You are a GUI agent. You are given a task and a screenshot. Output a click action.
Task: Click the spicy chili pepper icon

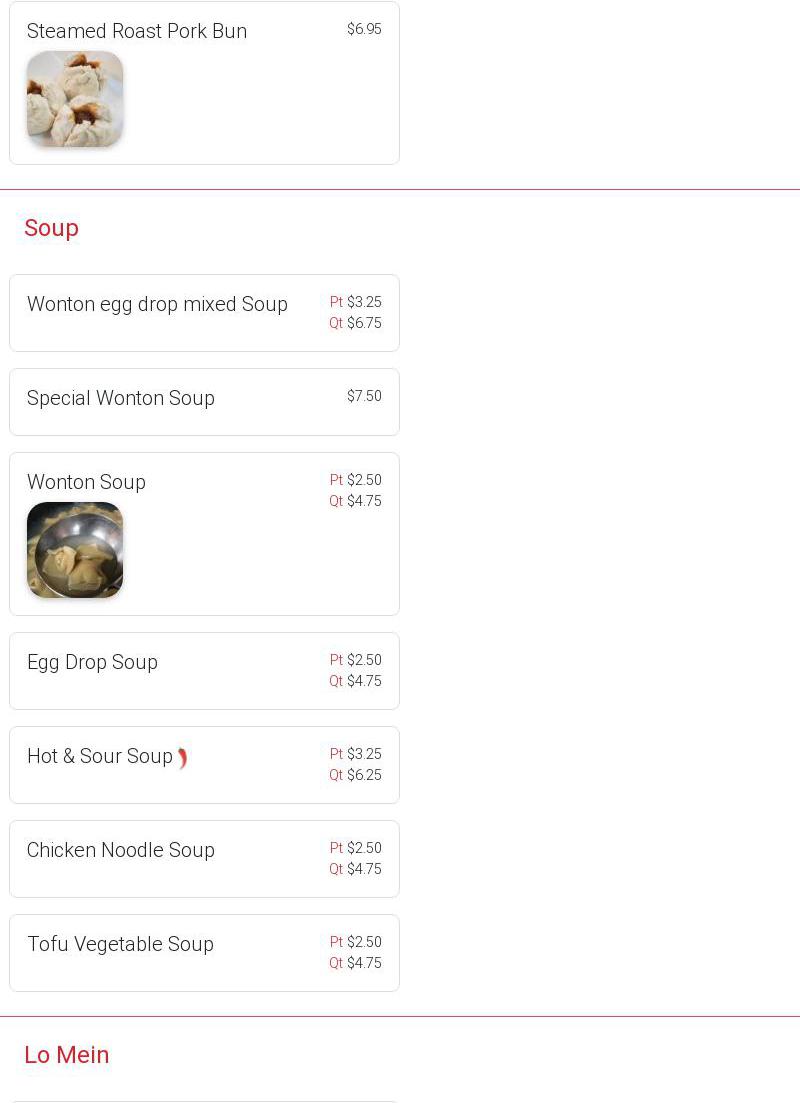183,759
